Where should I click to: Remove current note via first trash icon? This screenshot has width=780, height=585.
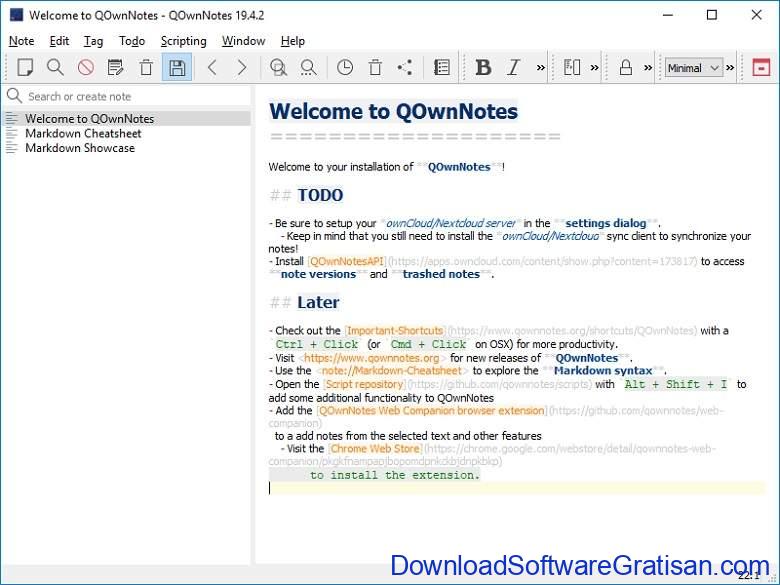(x=146, y=67)
